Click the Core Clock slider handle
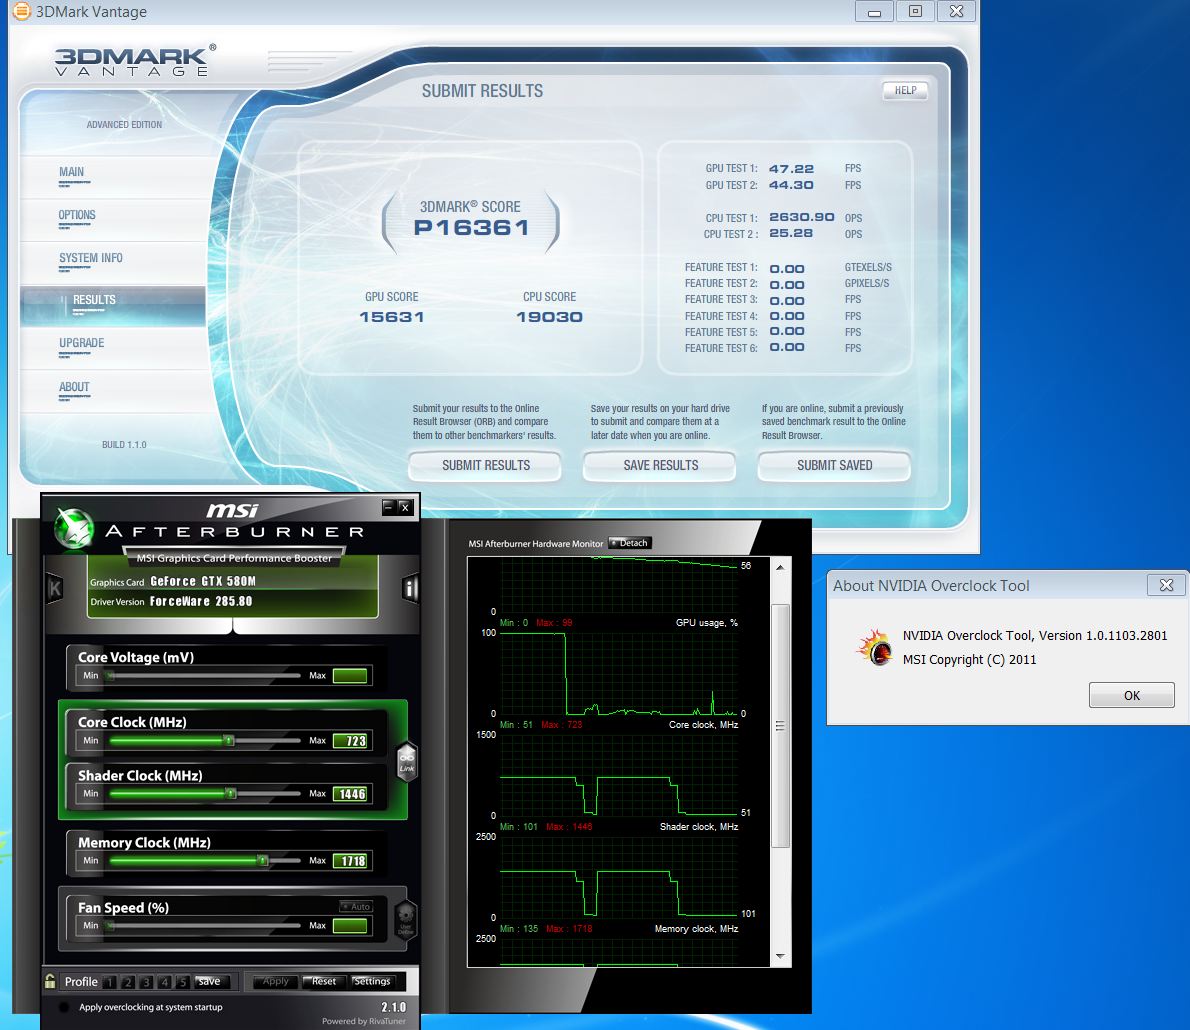Viewport: 1190px width, 1030px height. click(x=228, y=740)
